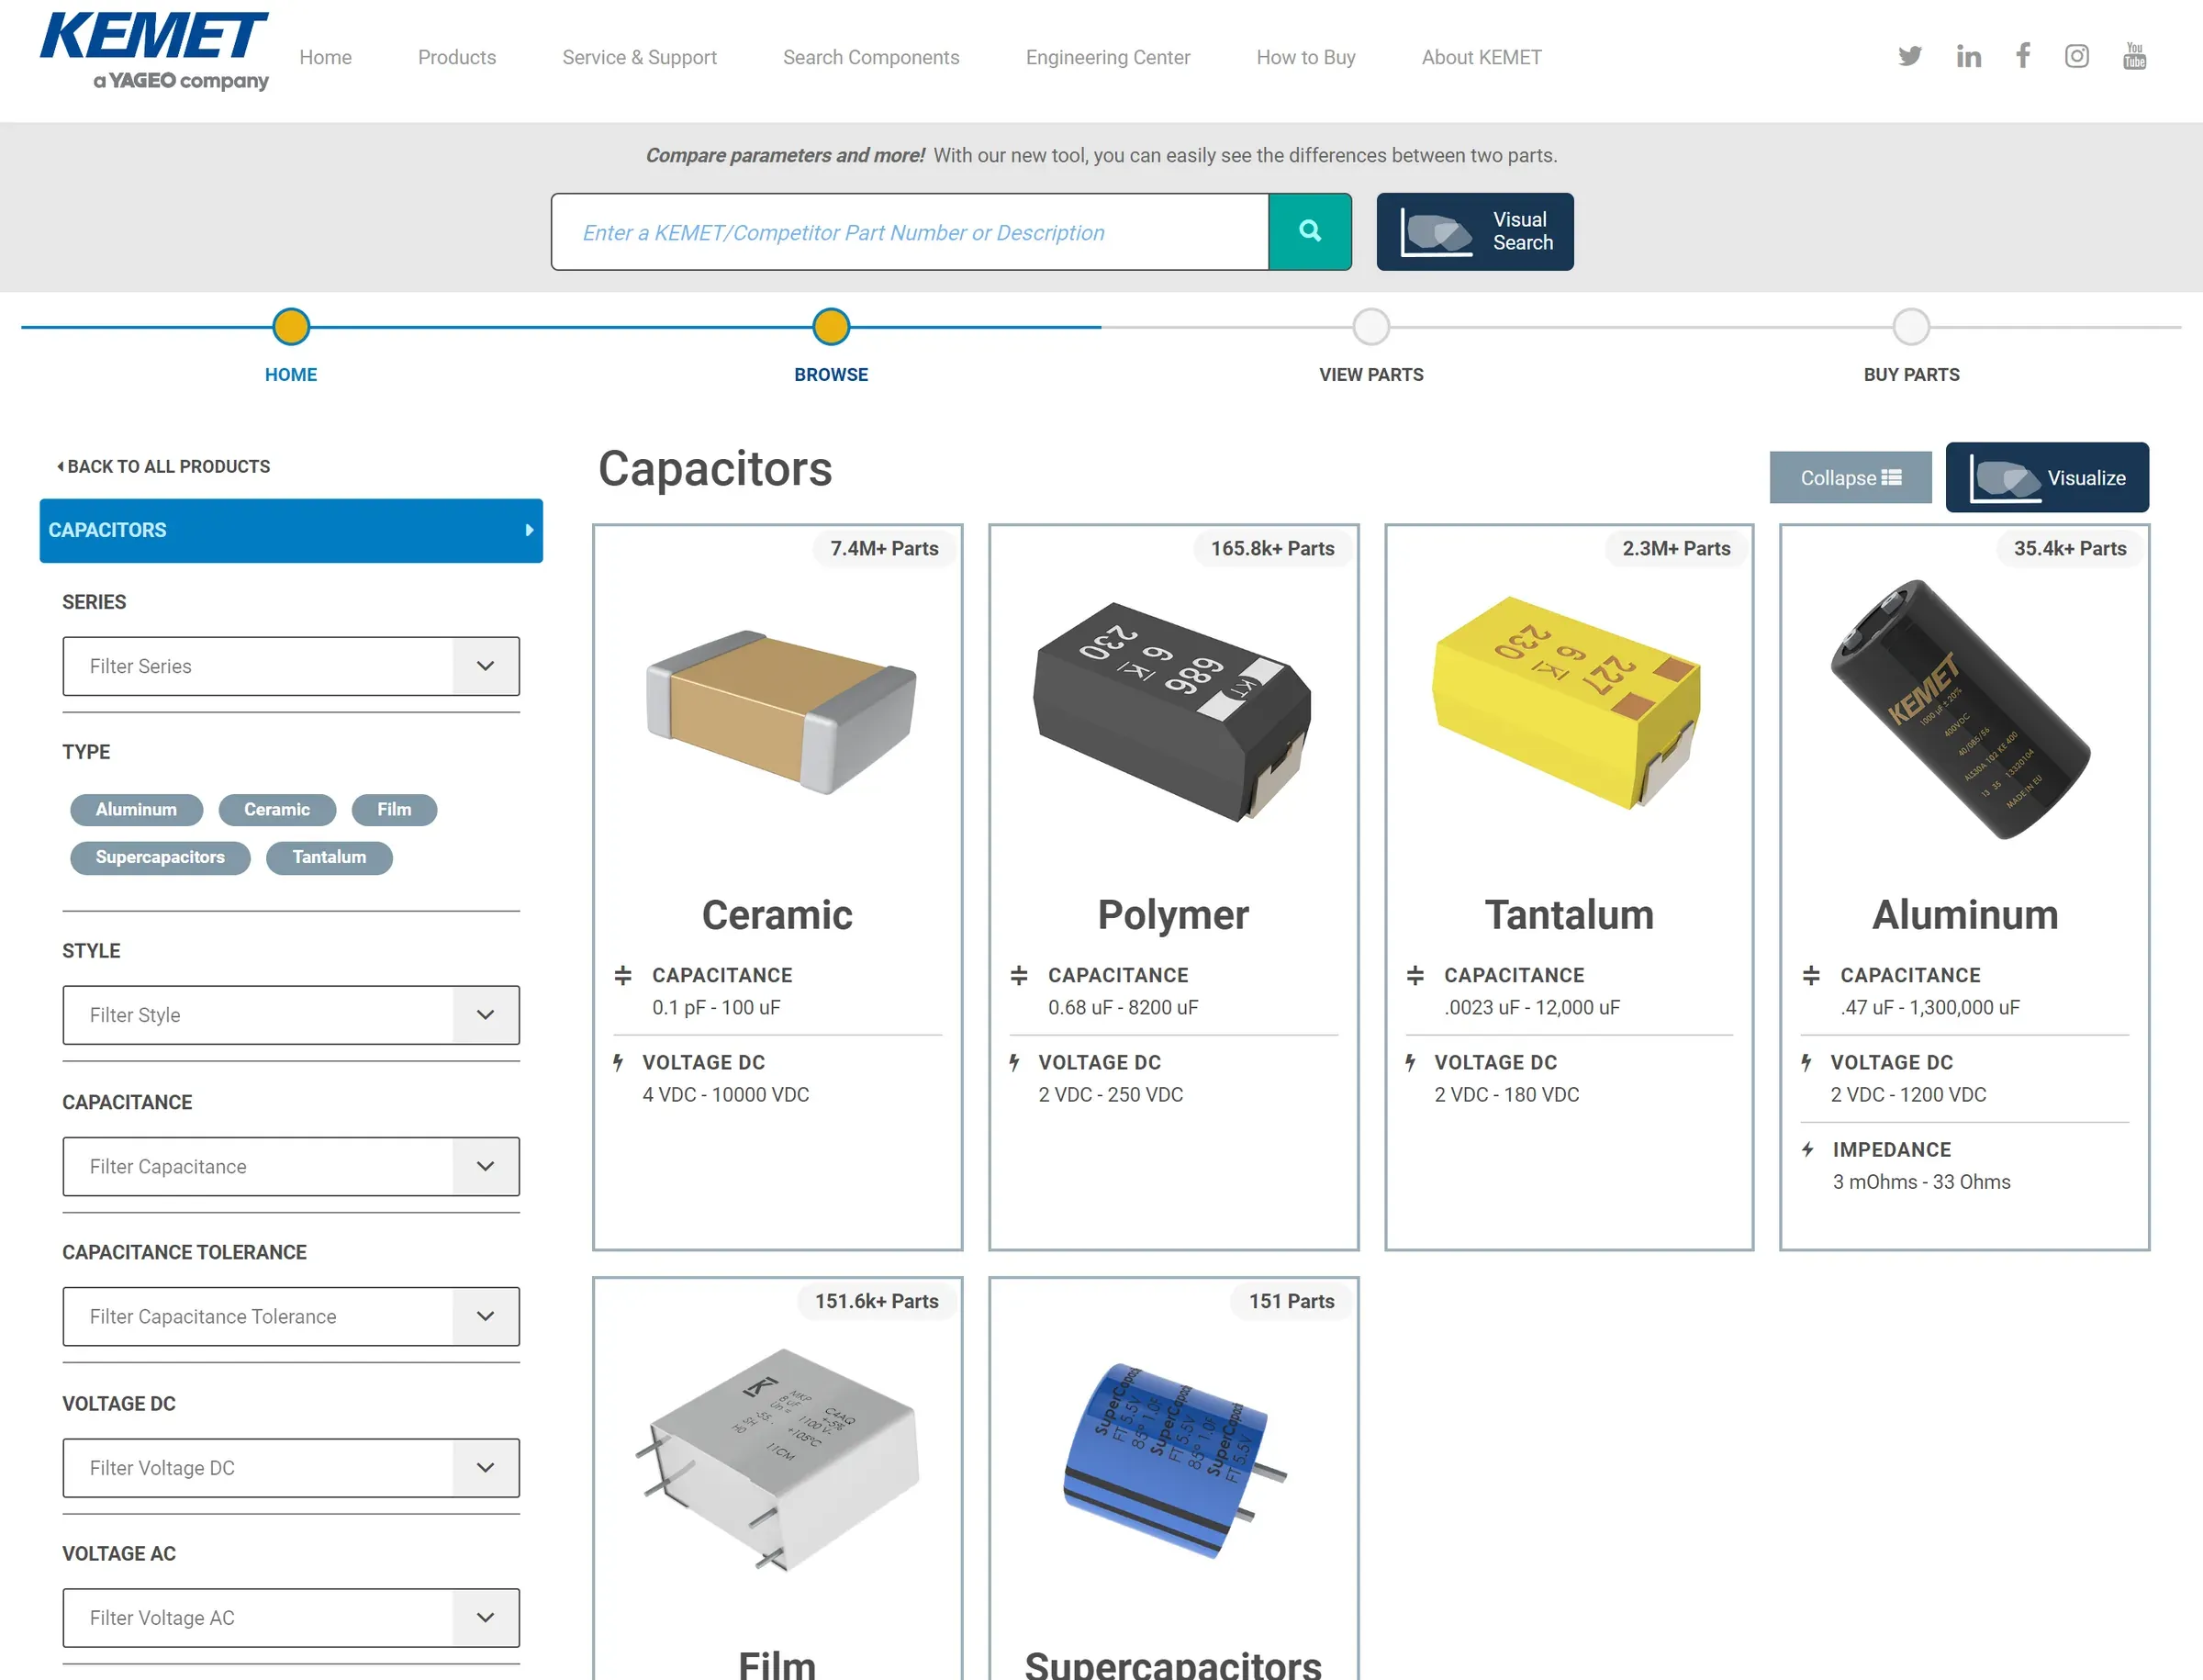Open the Service & Support menu
The height and width of the screenshot is (1680, 2203).
pyautogui.click(x=639, y=57)
